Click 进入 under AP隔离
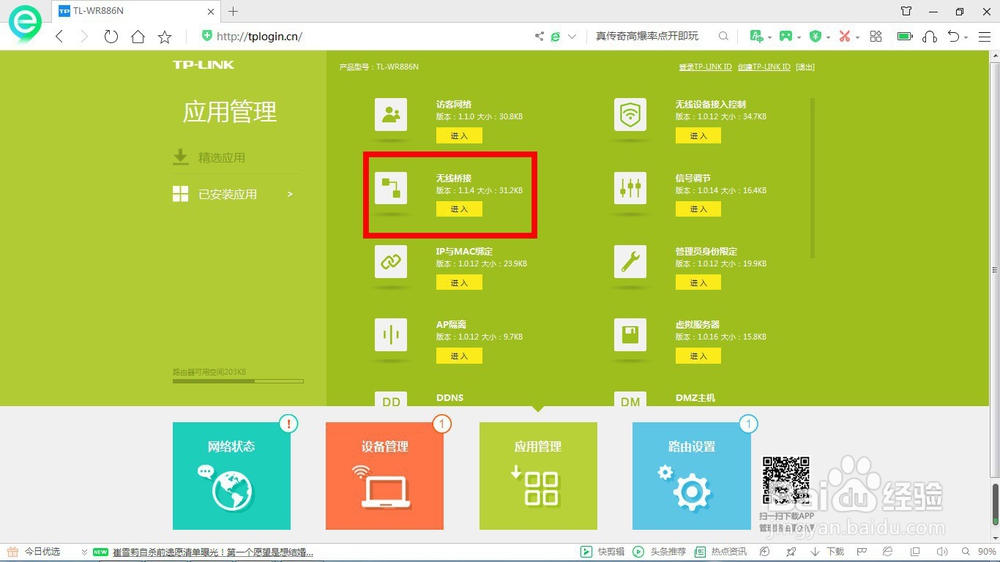The image size is (1000, 562). (459, 355)
